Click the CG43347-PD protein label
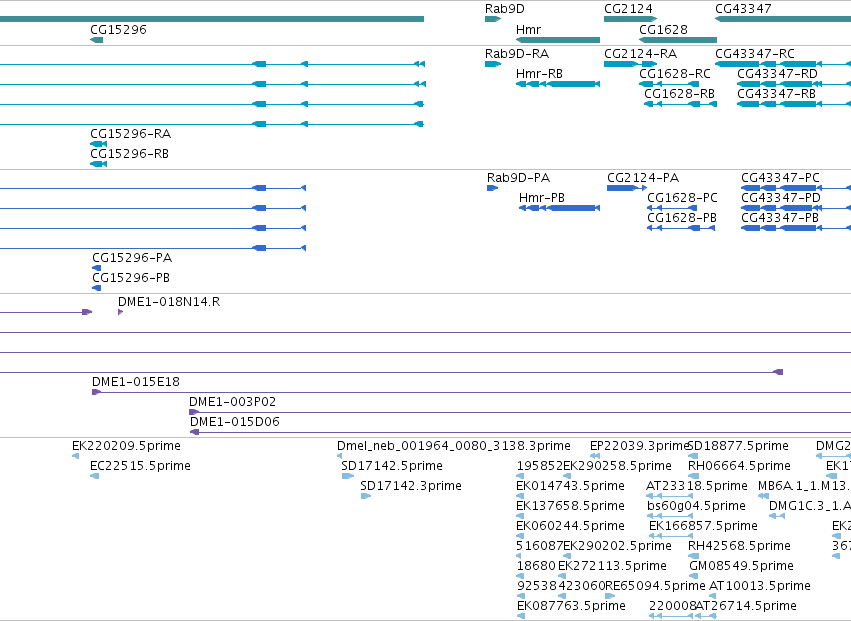 click(x=781, y=198)
